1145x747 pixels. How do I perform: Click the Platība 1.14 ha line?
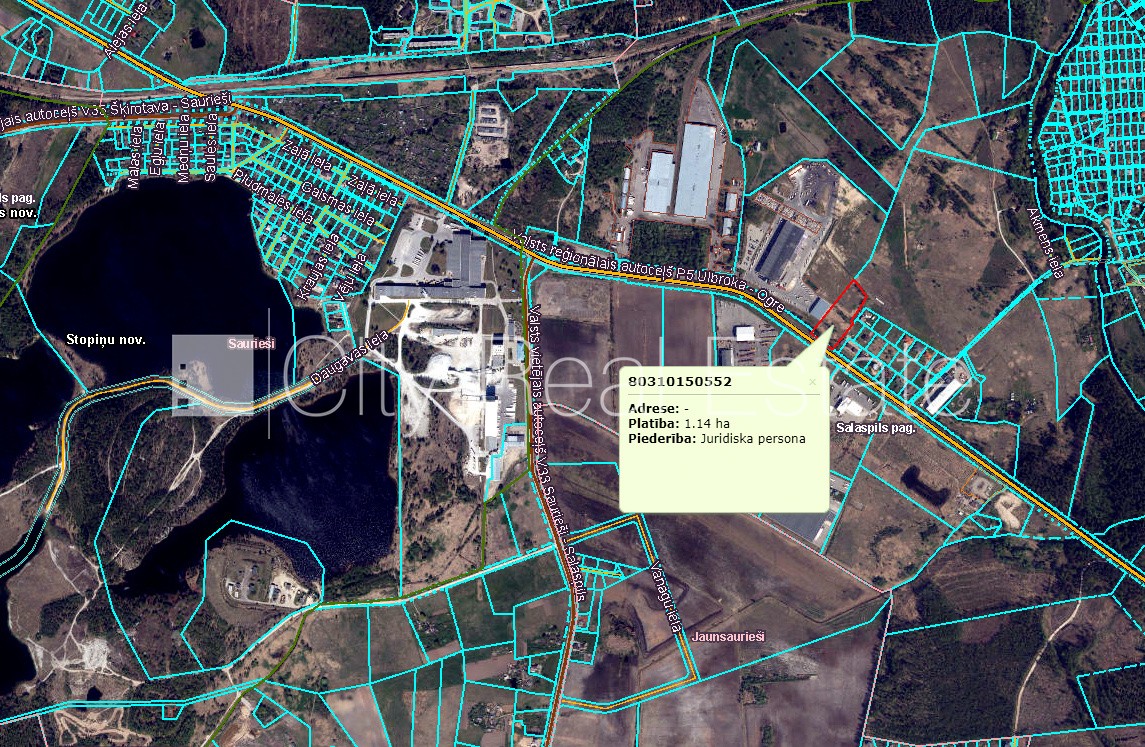(x=679, y=424)
